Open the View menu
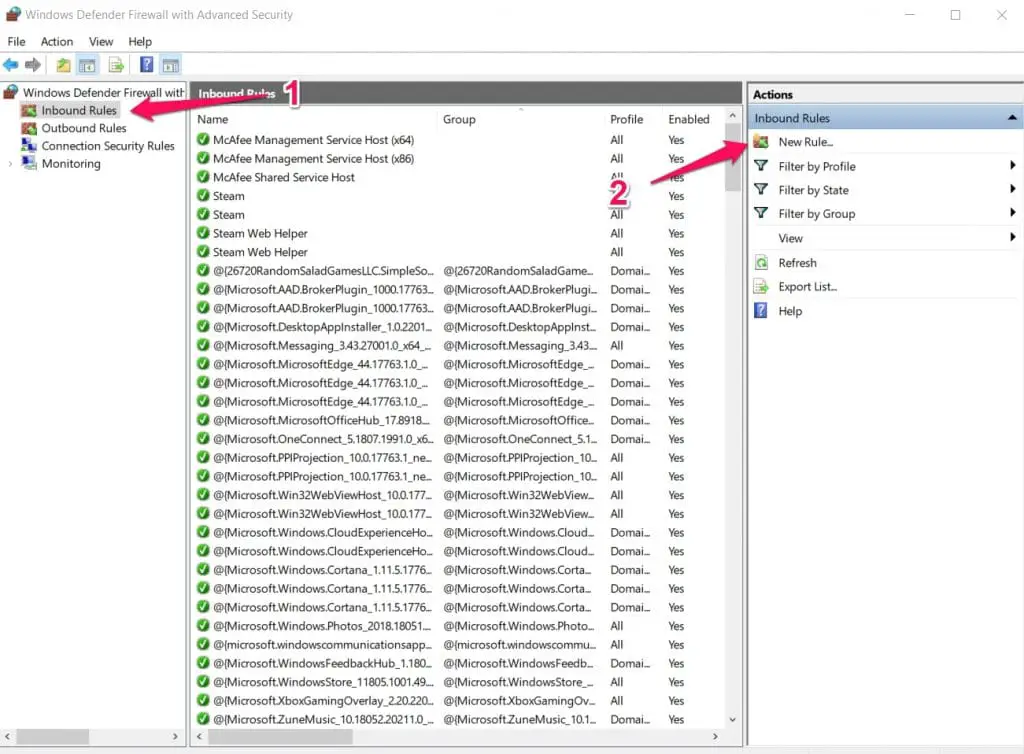Screen dimensions: 1024x754 pyautogui.click(x=100, y=41)
